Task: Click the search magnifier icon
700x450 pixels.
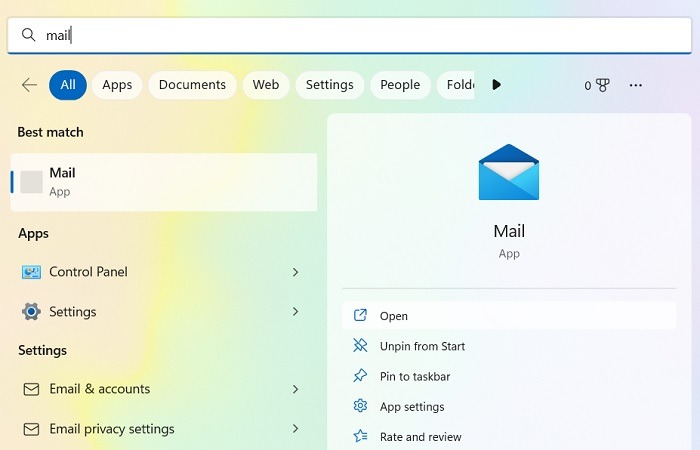Action: (29, 34)
